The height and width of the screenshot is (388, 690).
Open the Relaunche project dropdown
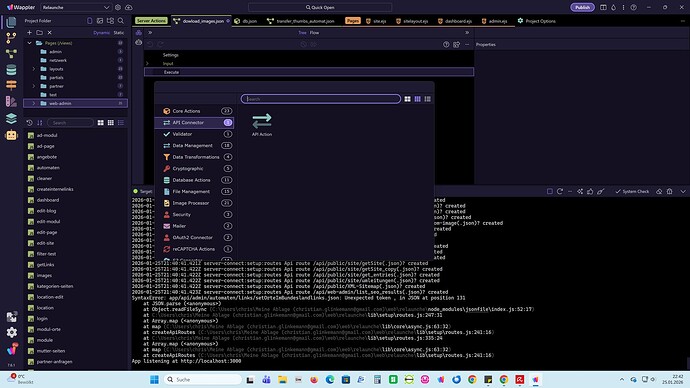(x=76, y=7)
